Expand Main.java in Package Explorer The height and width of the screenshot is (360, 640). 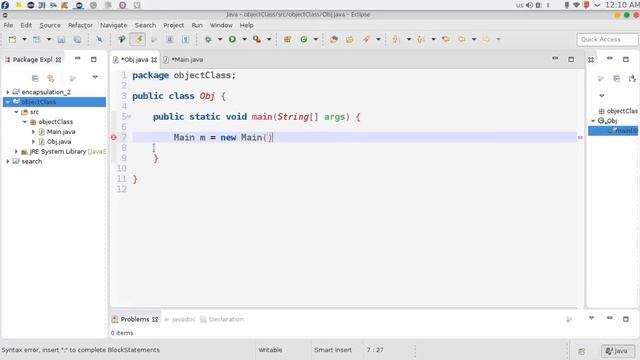(33, 131)
